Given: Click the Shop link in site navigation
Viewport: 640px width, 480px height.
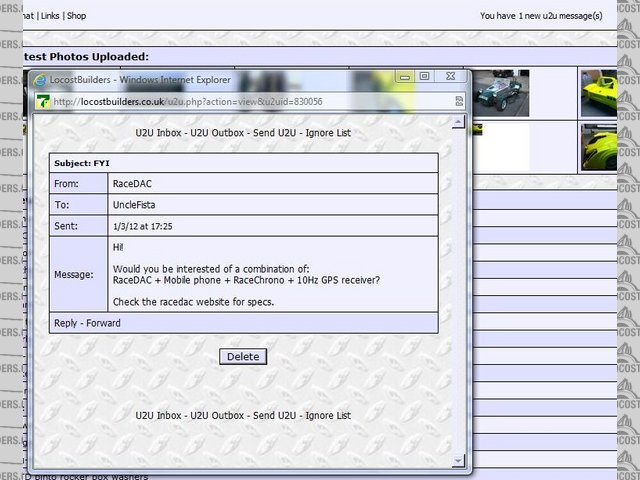Looking at the screenshot, I should pos(76,16).
